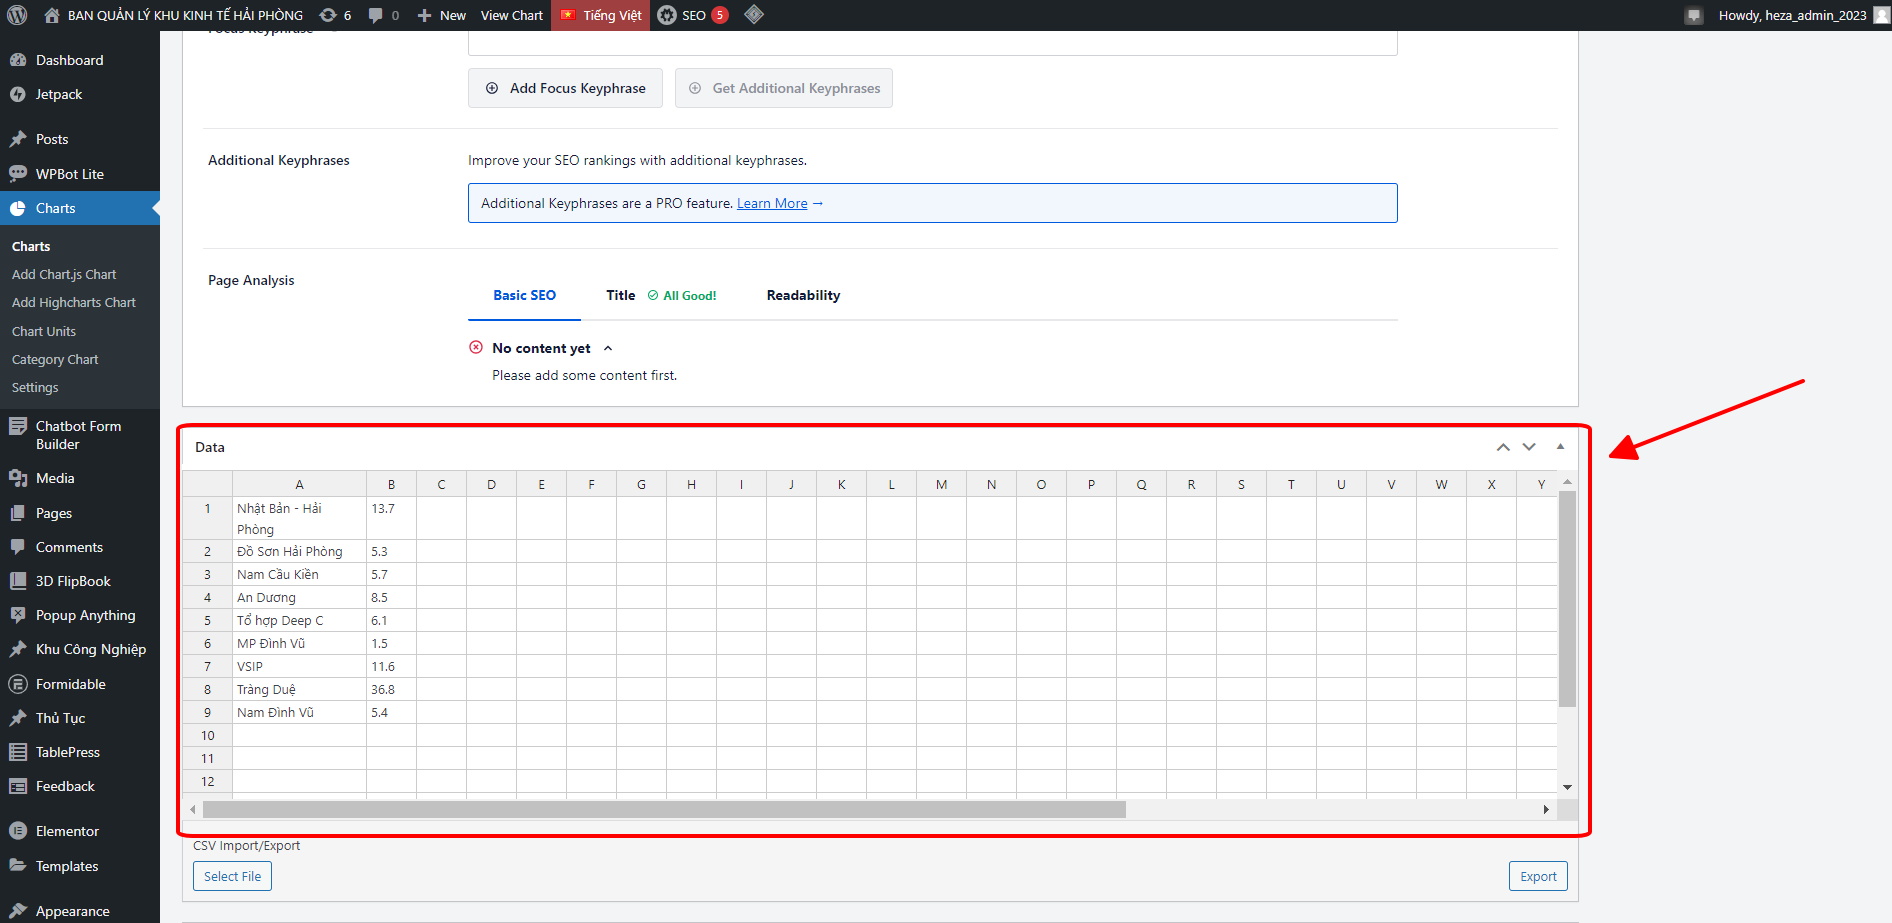Open Elementor in the sidebar
This screenshot has height=923, width=1892.
(67, 831)
